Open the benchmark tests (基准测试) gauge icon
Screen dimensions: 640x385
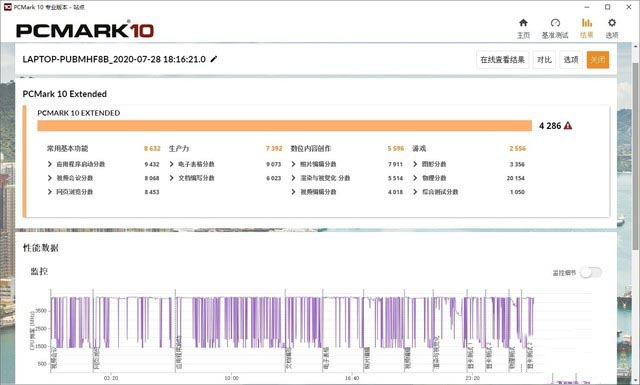coord(555,23)
